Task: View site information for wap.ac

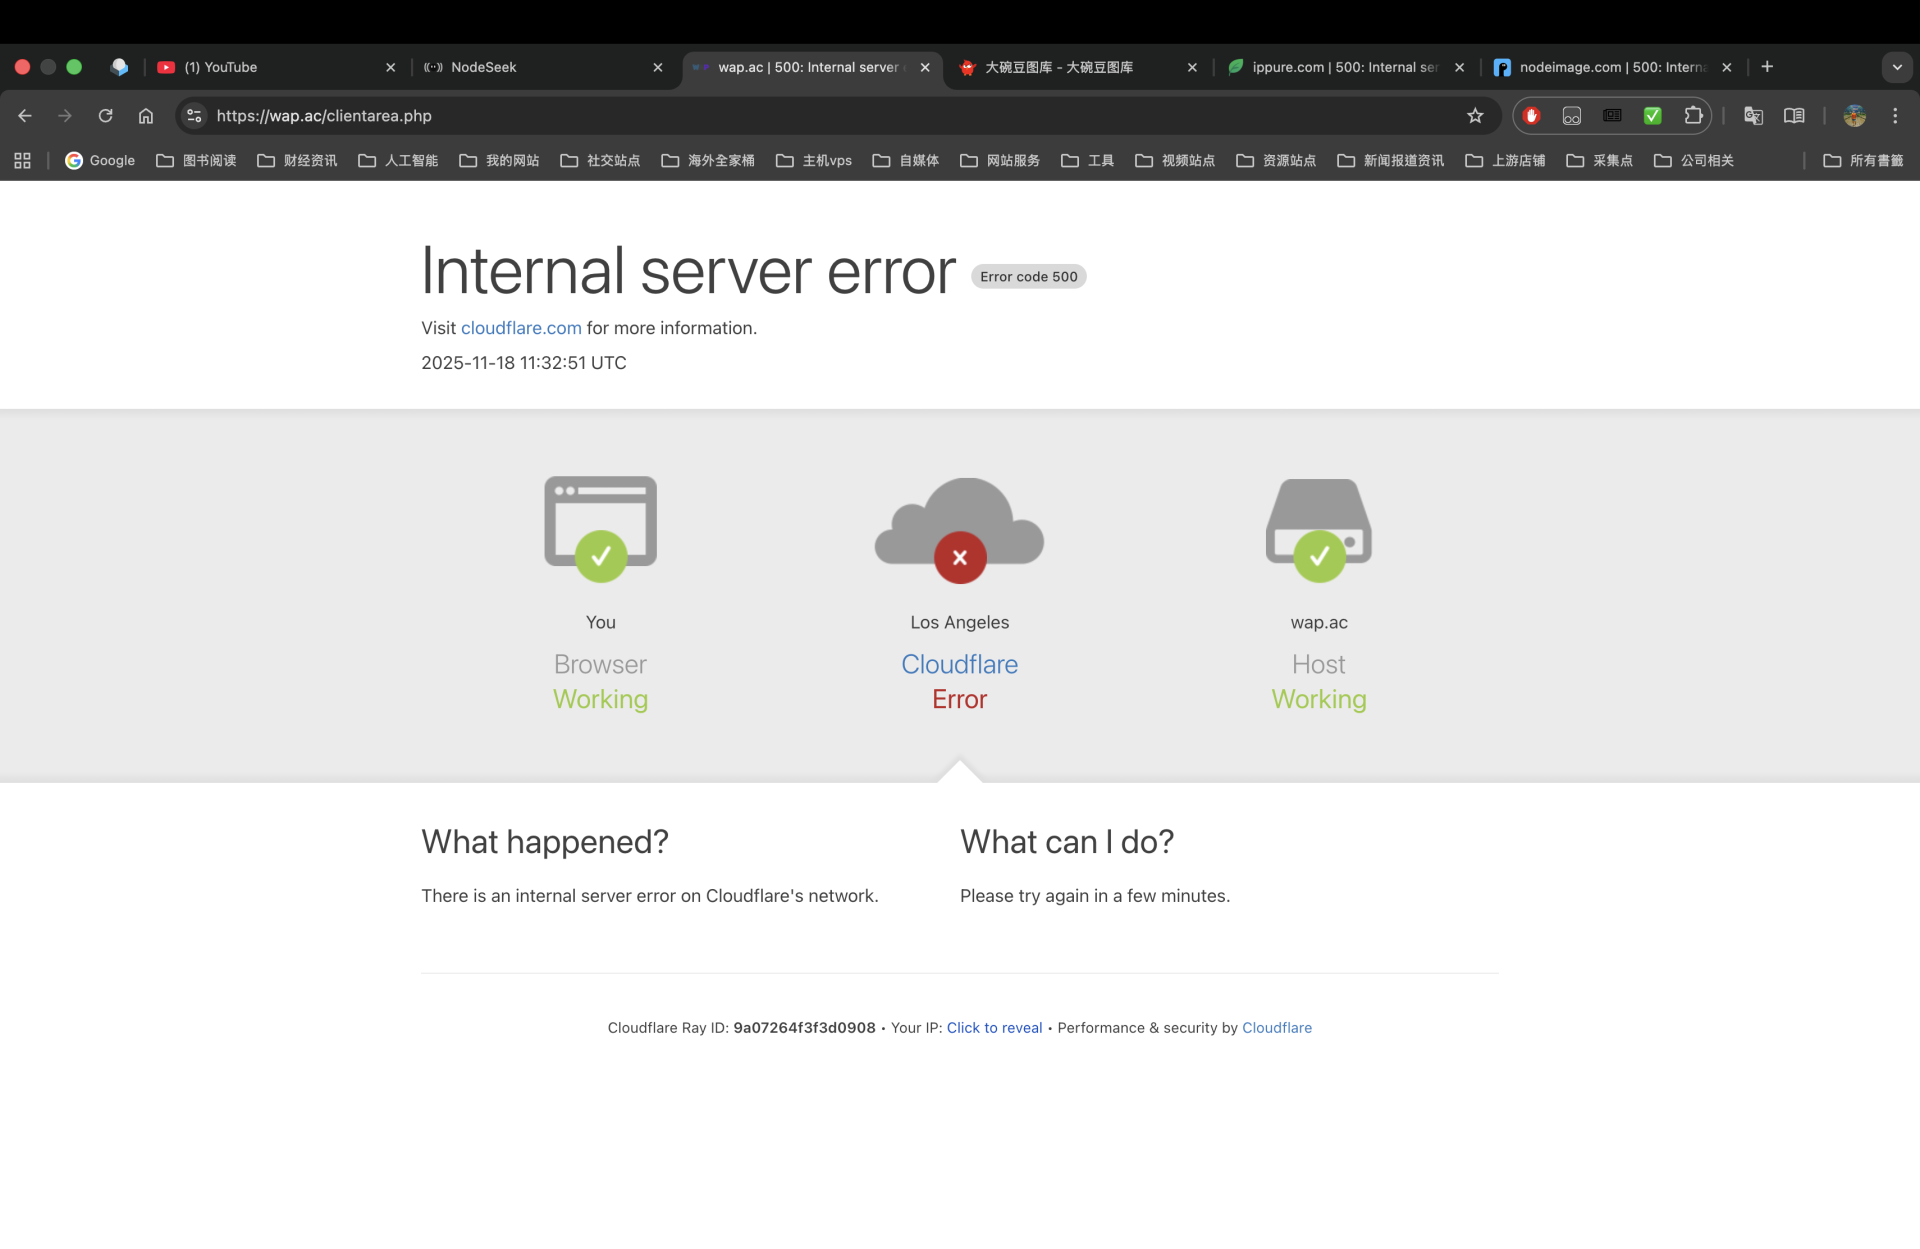Action: 195,116
